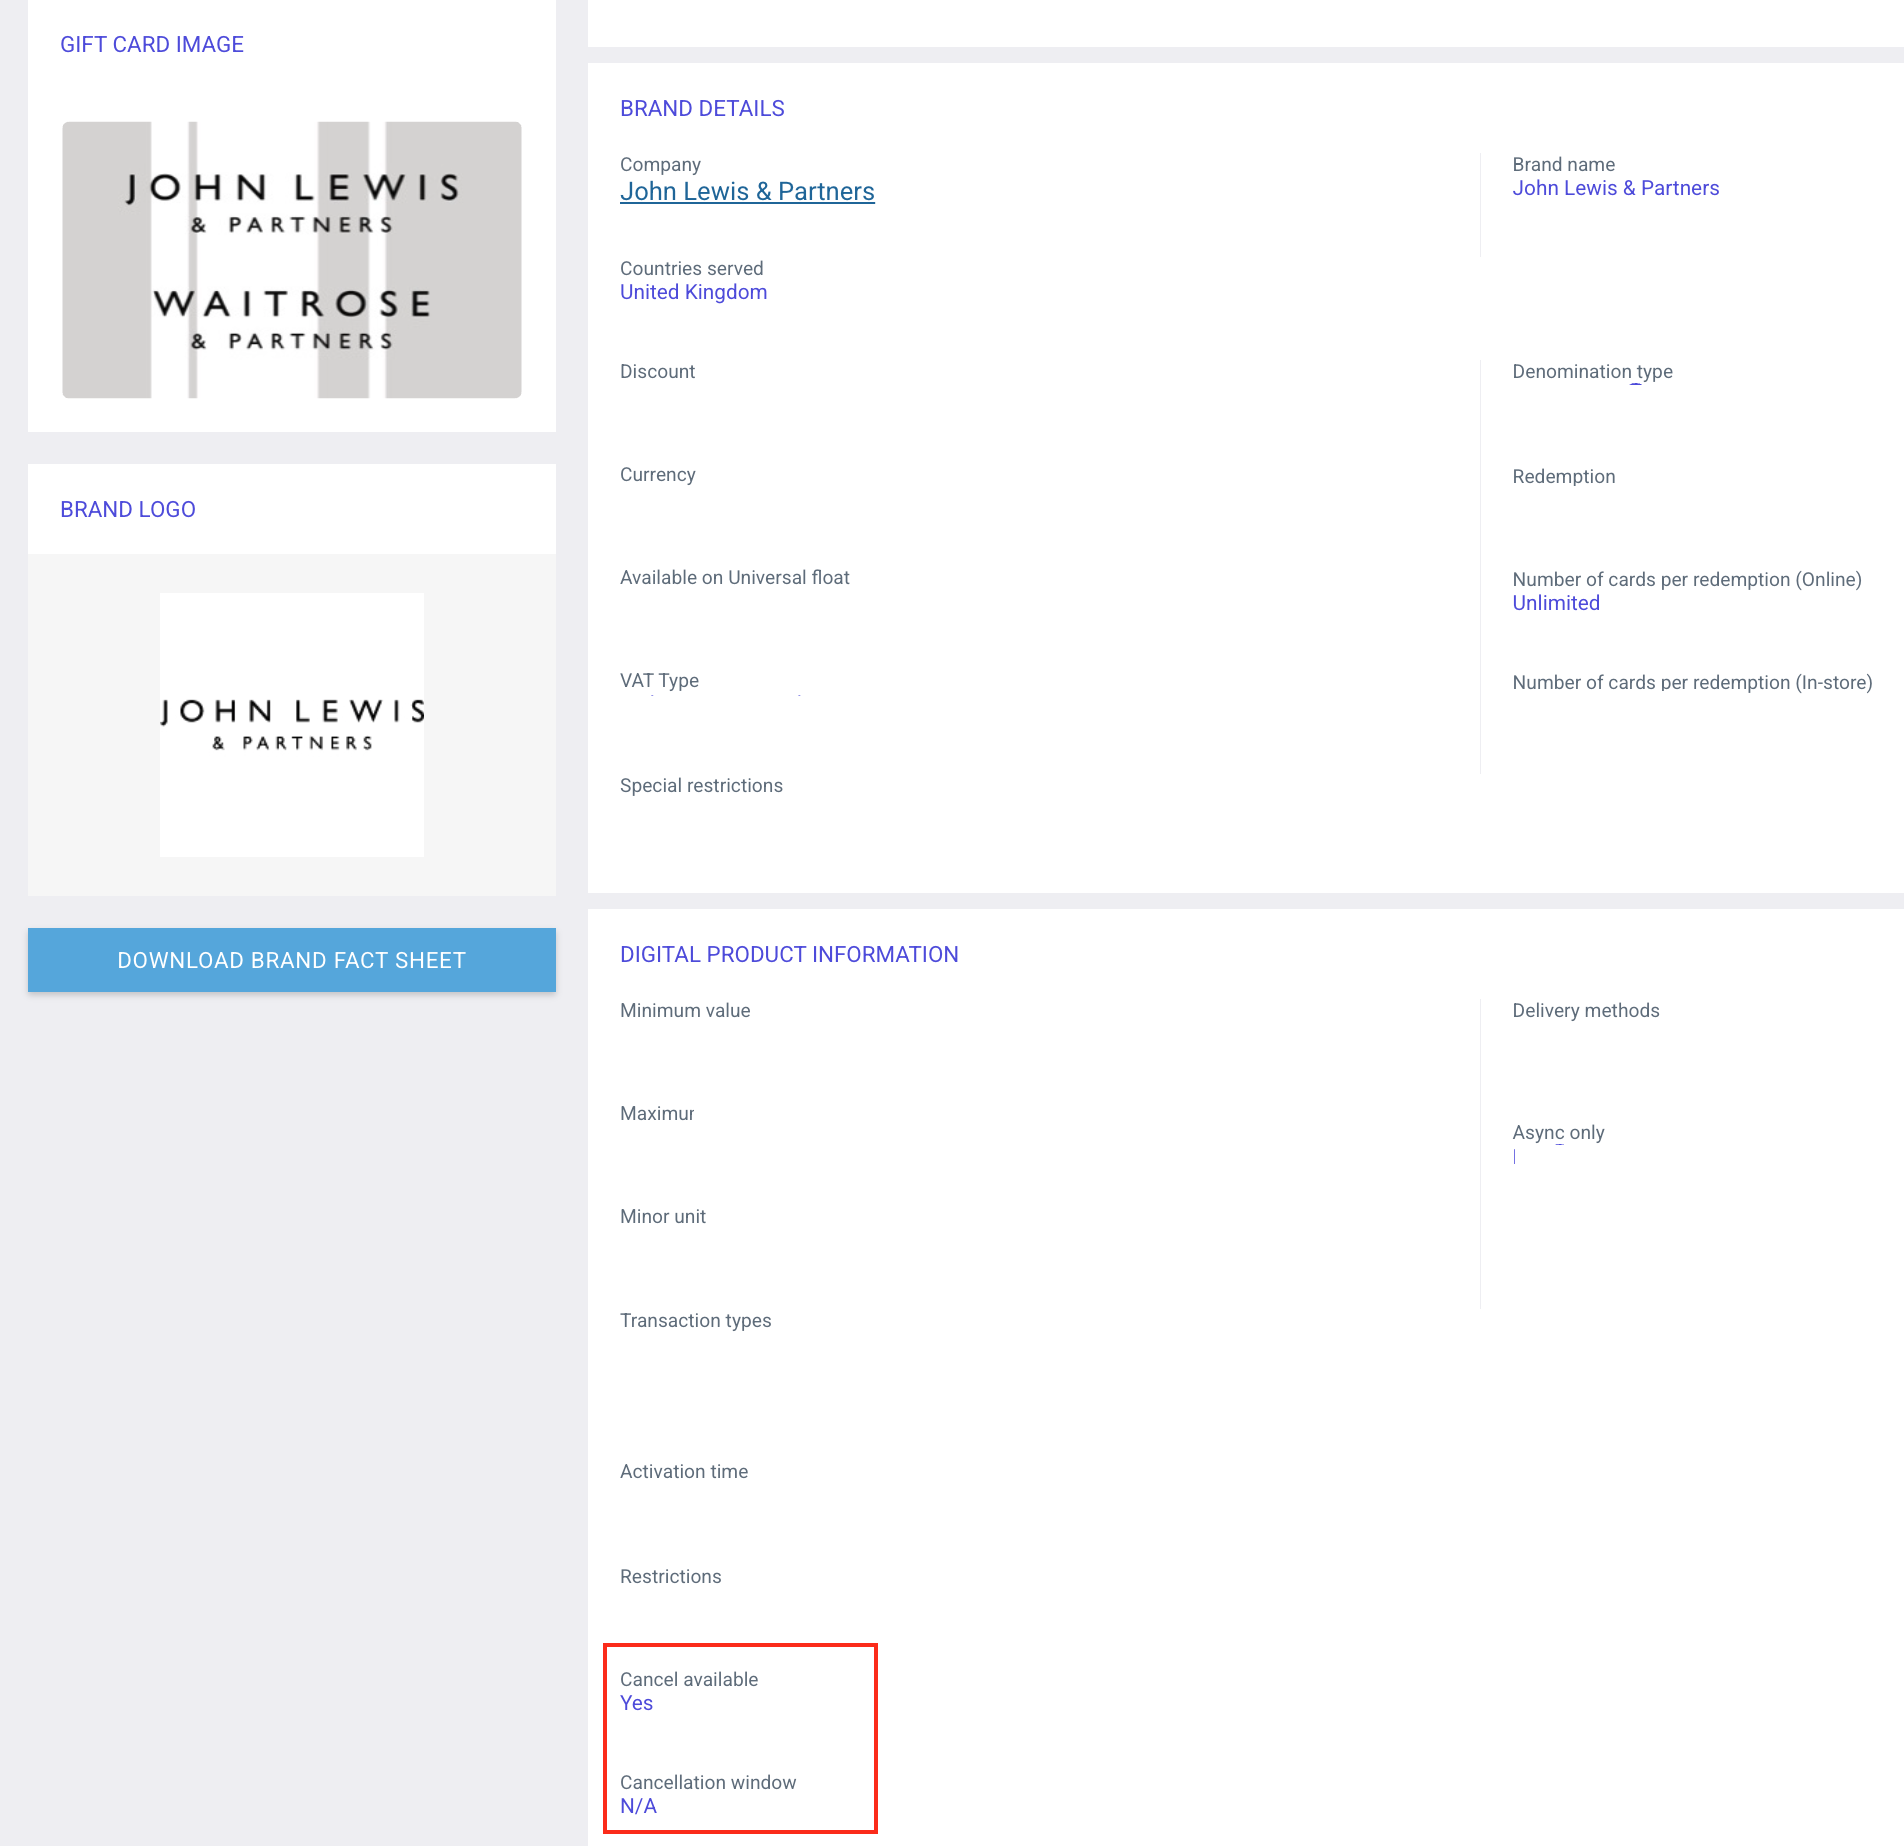Open the John Lewis & Partners company link
Screen dimensions: 1904x1846
pyautogui.click(x=747, y=191)
